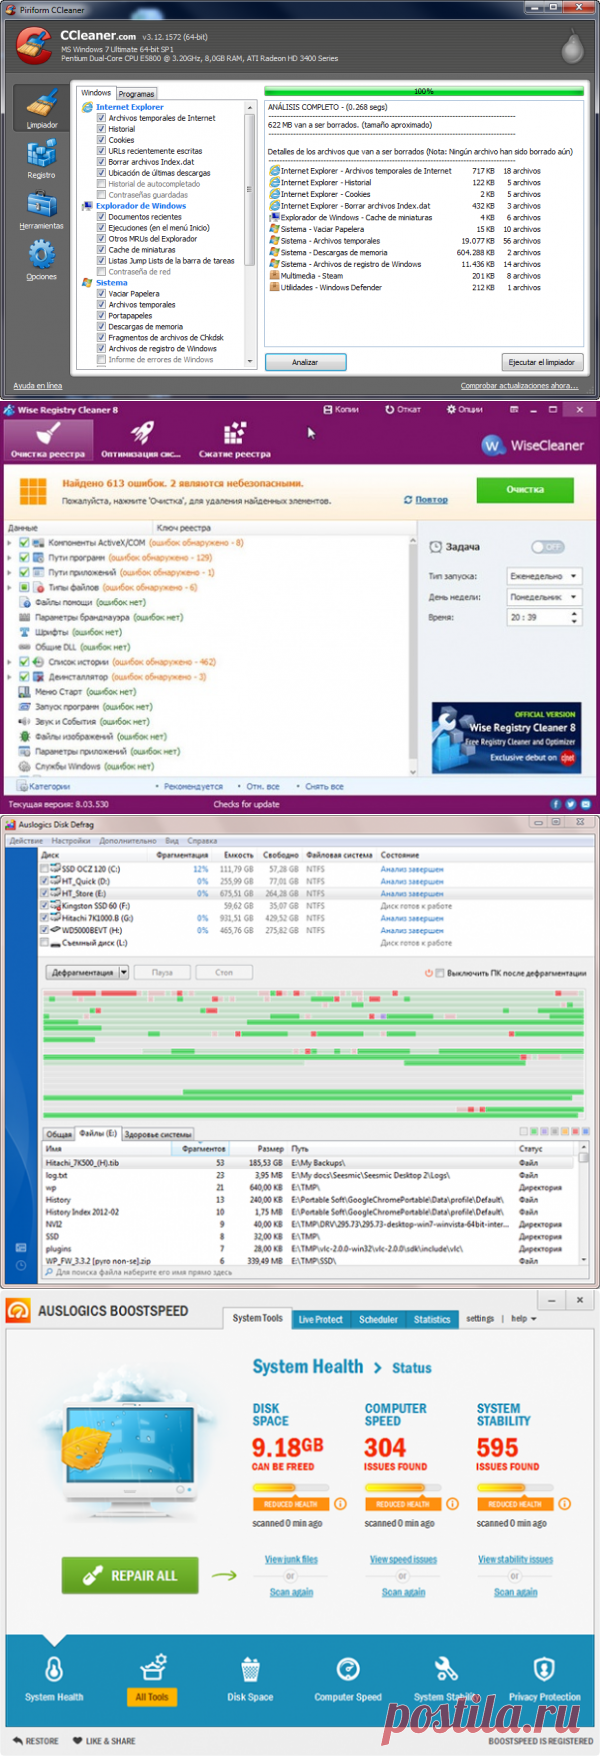Open Disk Space trash icon in BoostSpeed
The image size is (600, 1756).
click(250, 1668)
